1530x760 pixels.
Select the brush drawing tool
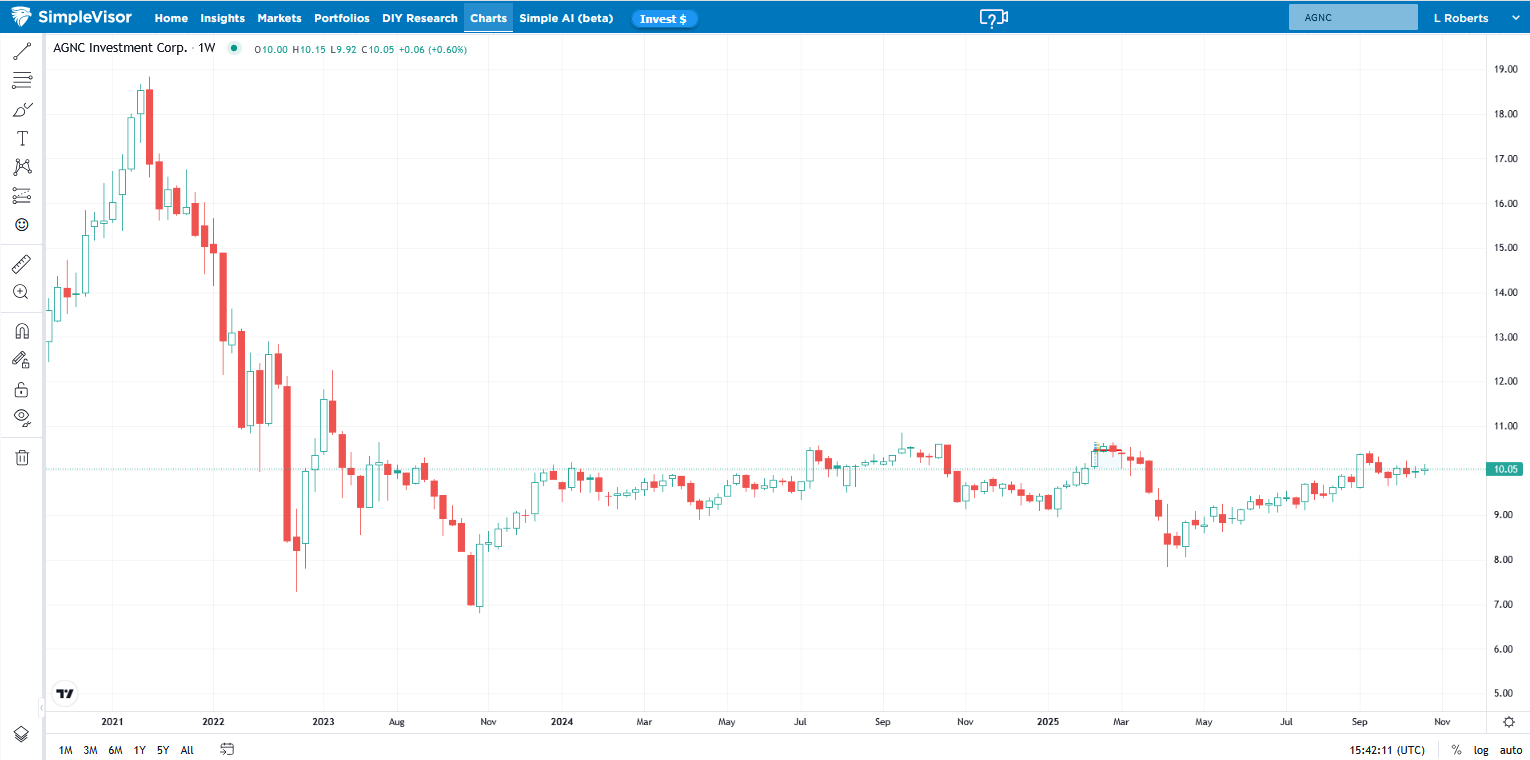[21, 109]
